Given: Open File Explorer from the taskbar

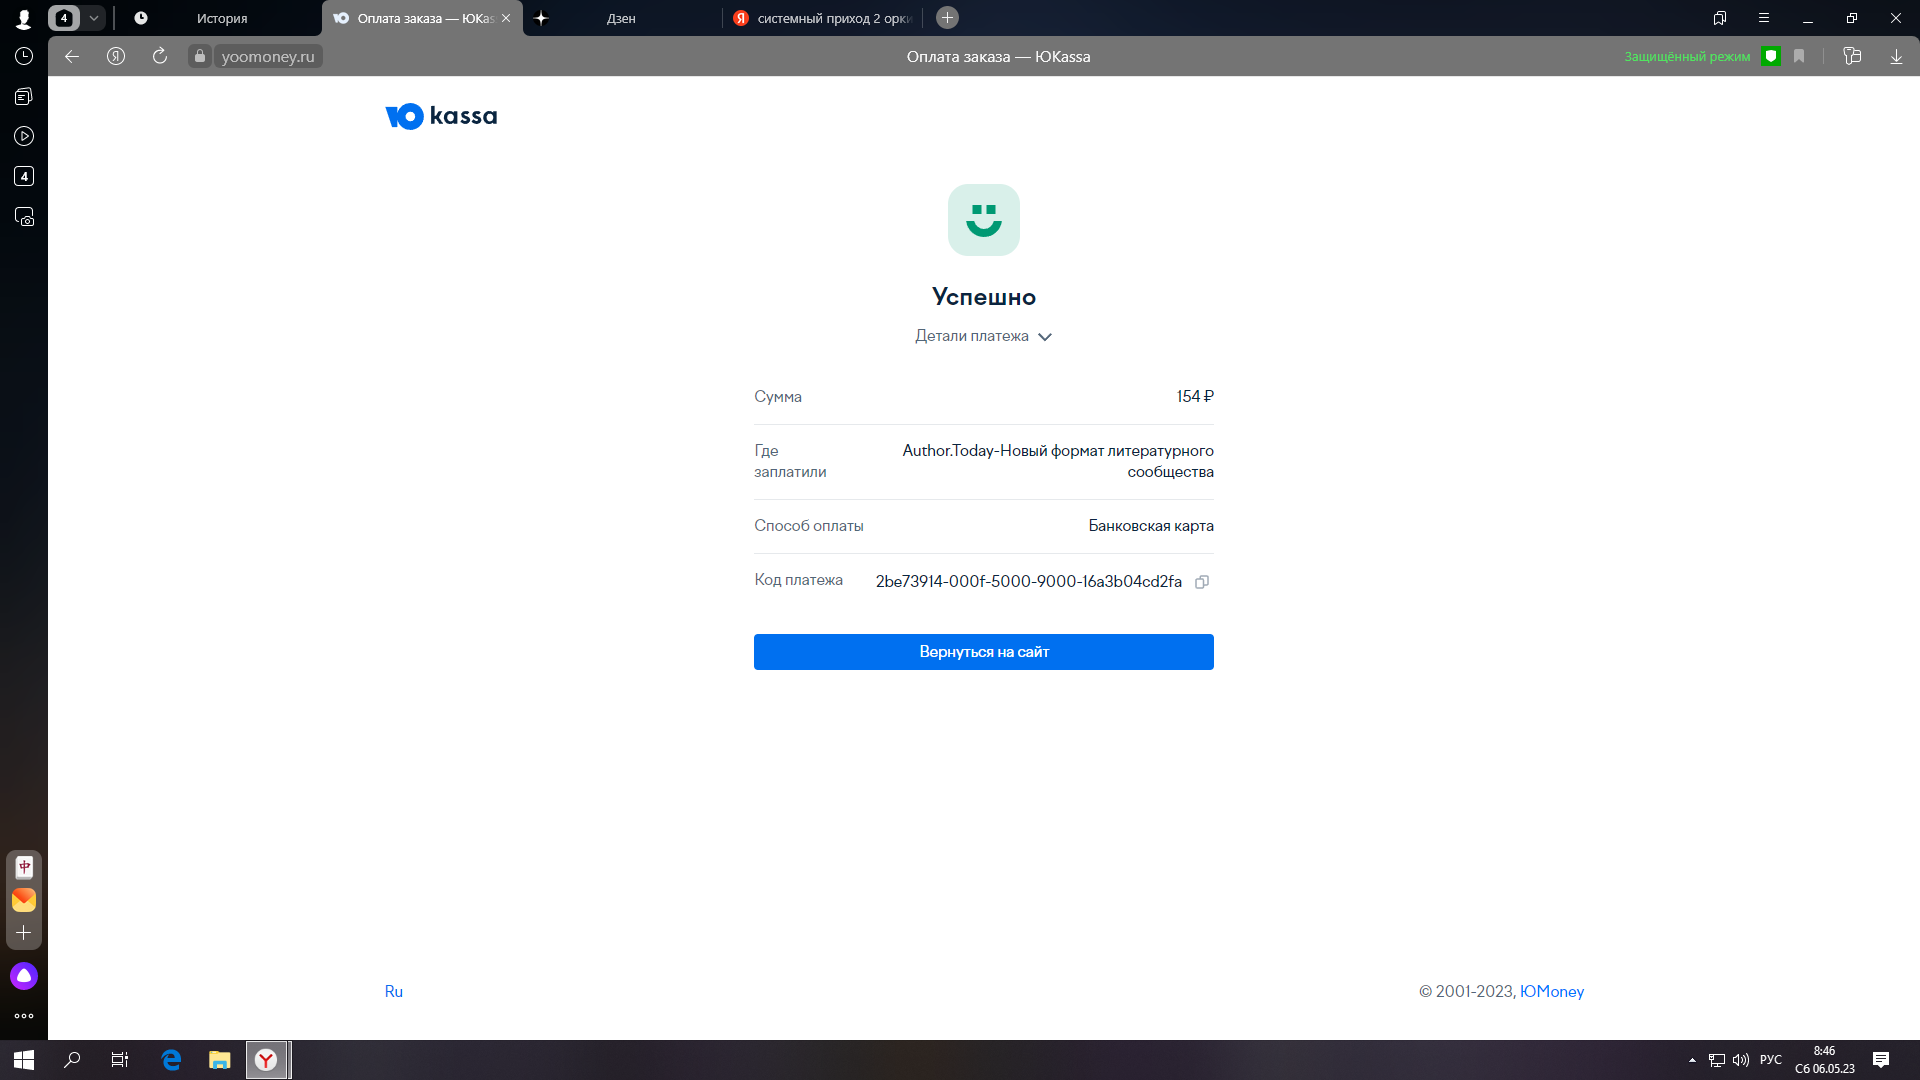Looking at the screenshot, I should click(x=220, y=1060).
